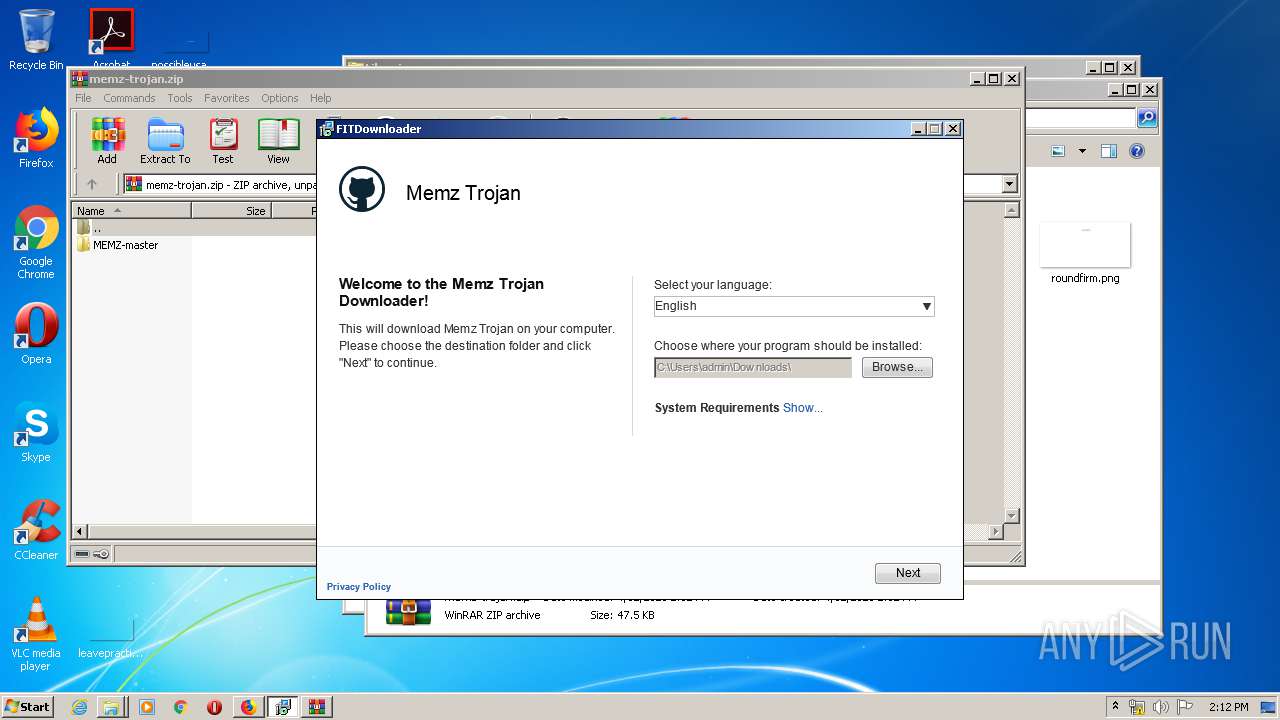
Task: Open the Commands menu
Action: 129,98
